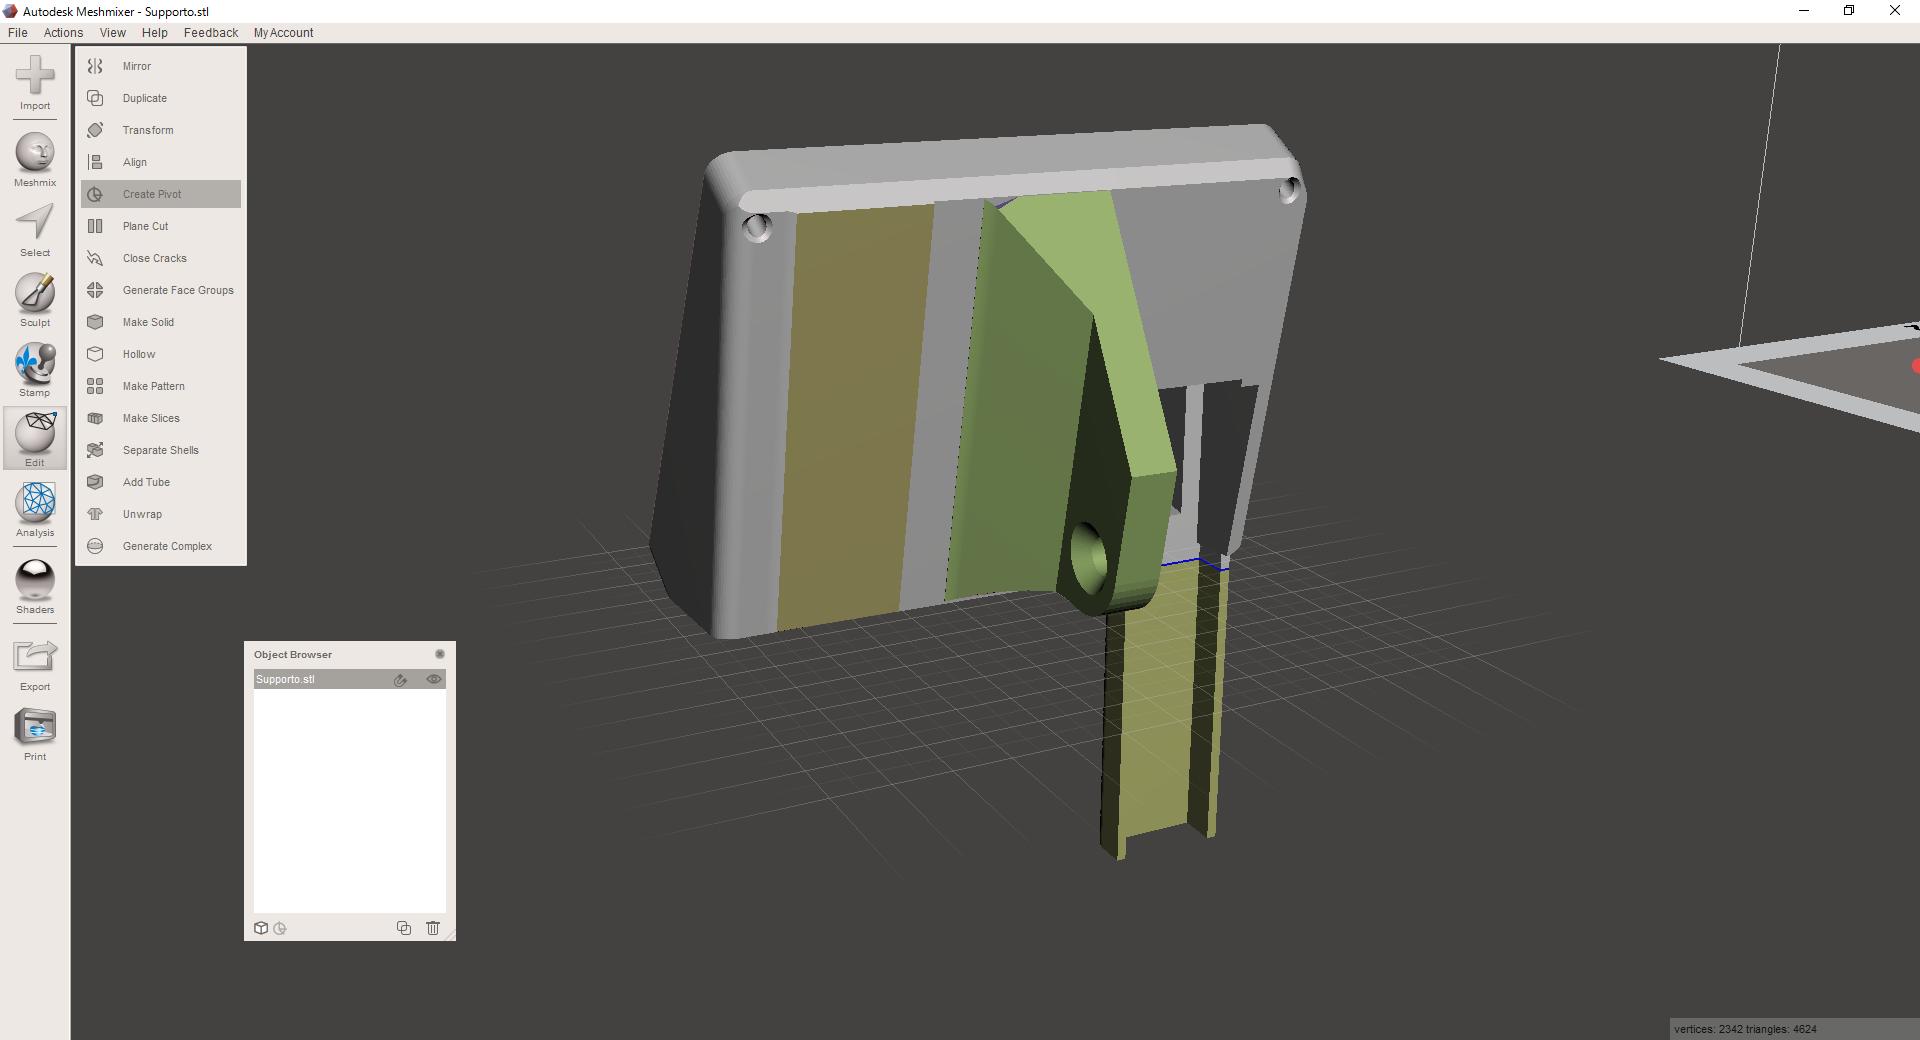Duplicate object using Object Browser copy icon
This screenshot has width=1920, height=1040.
(x=404, y=928)
